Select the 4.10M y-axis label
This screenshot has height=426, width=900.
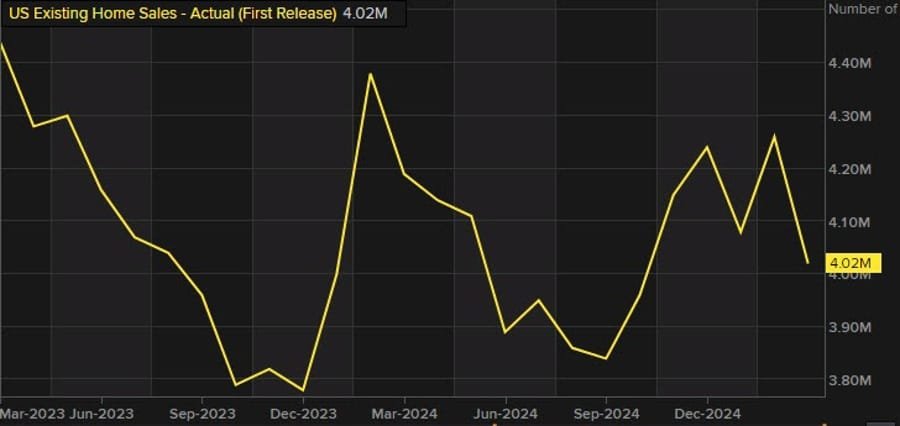[x=852, y=222]
